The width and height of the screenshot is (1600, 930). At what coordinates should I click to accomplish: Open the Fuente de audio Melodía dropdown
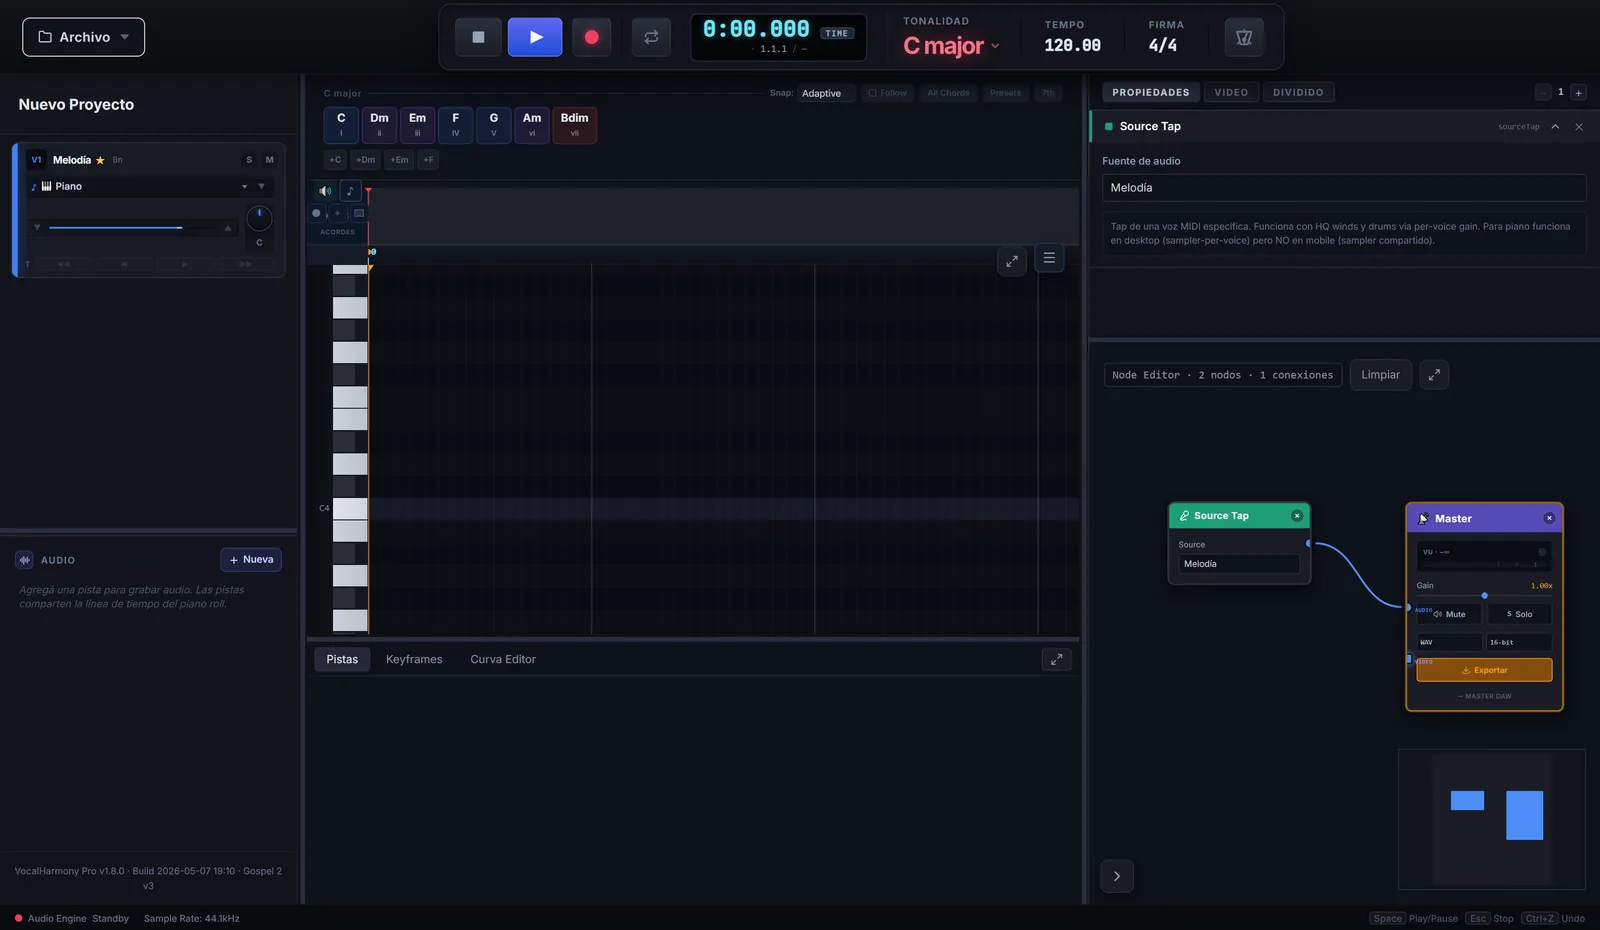[x=1344, y=188]
